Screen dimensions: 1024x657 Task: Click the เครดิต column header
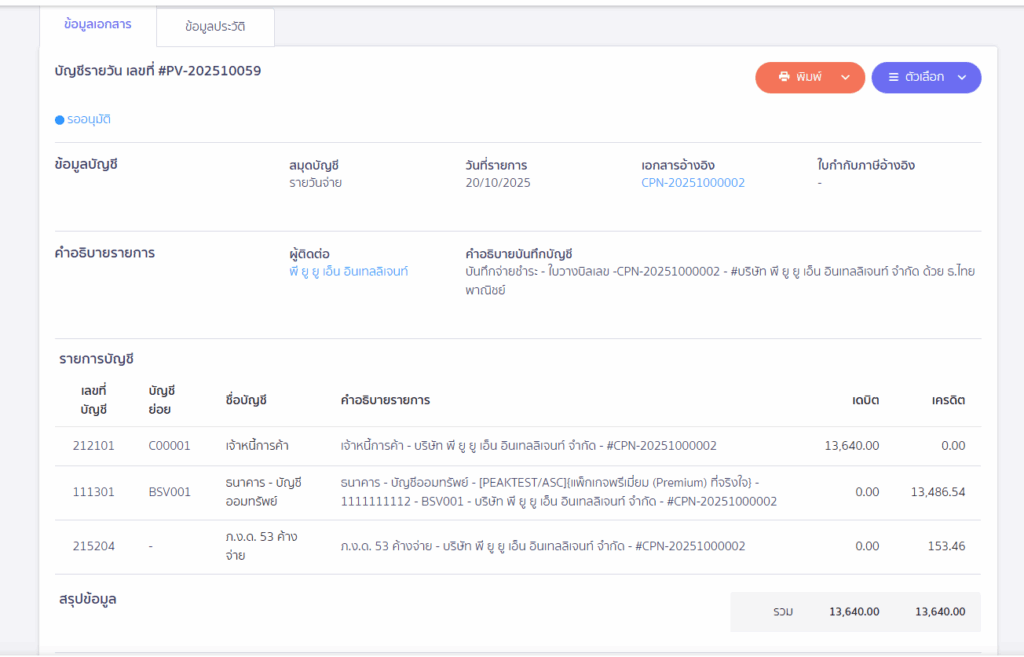tap(947, 400)
